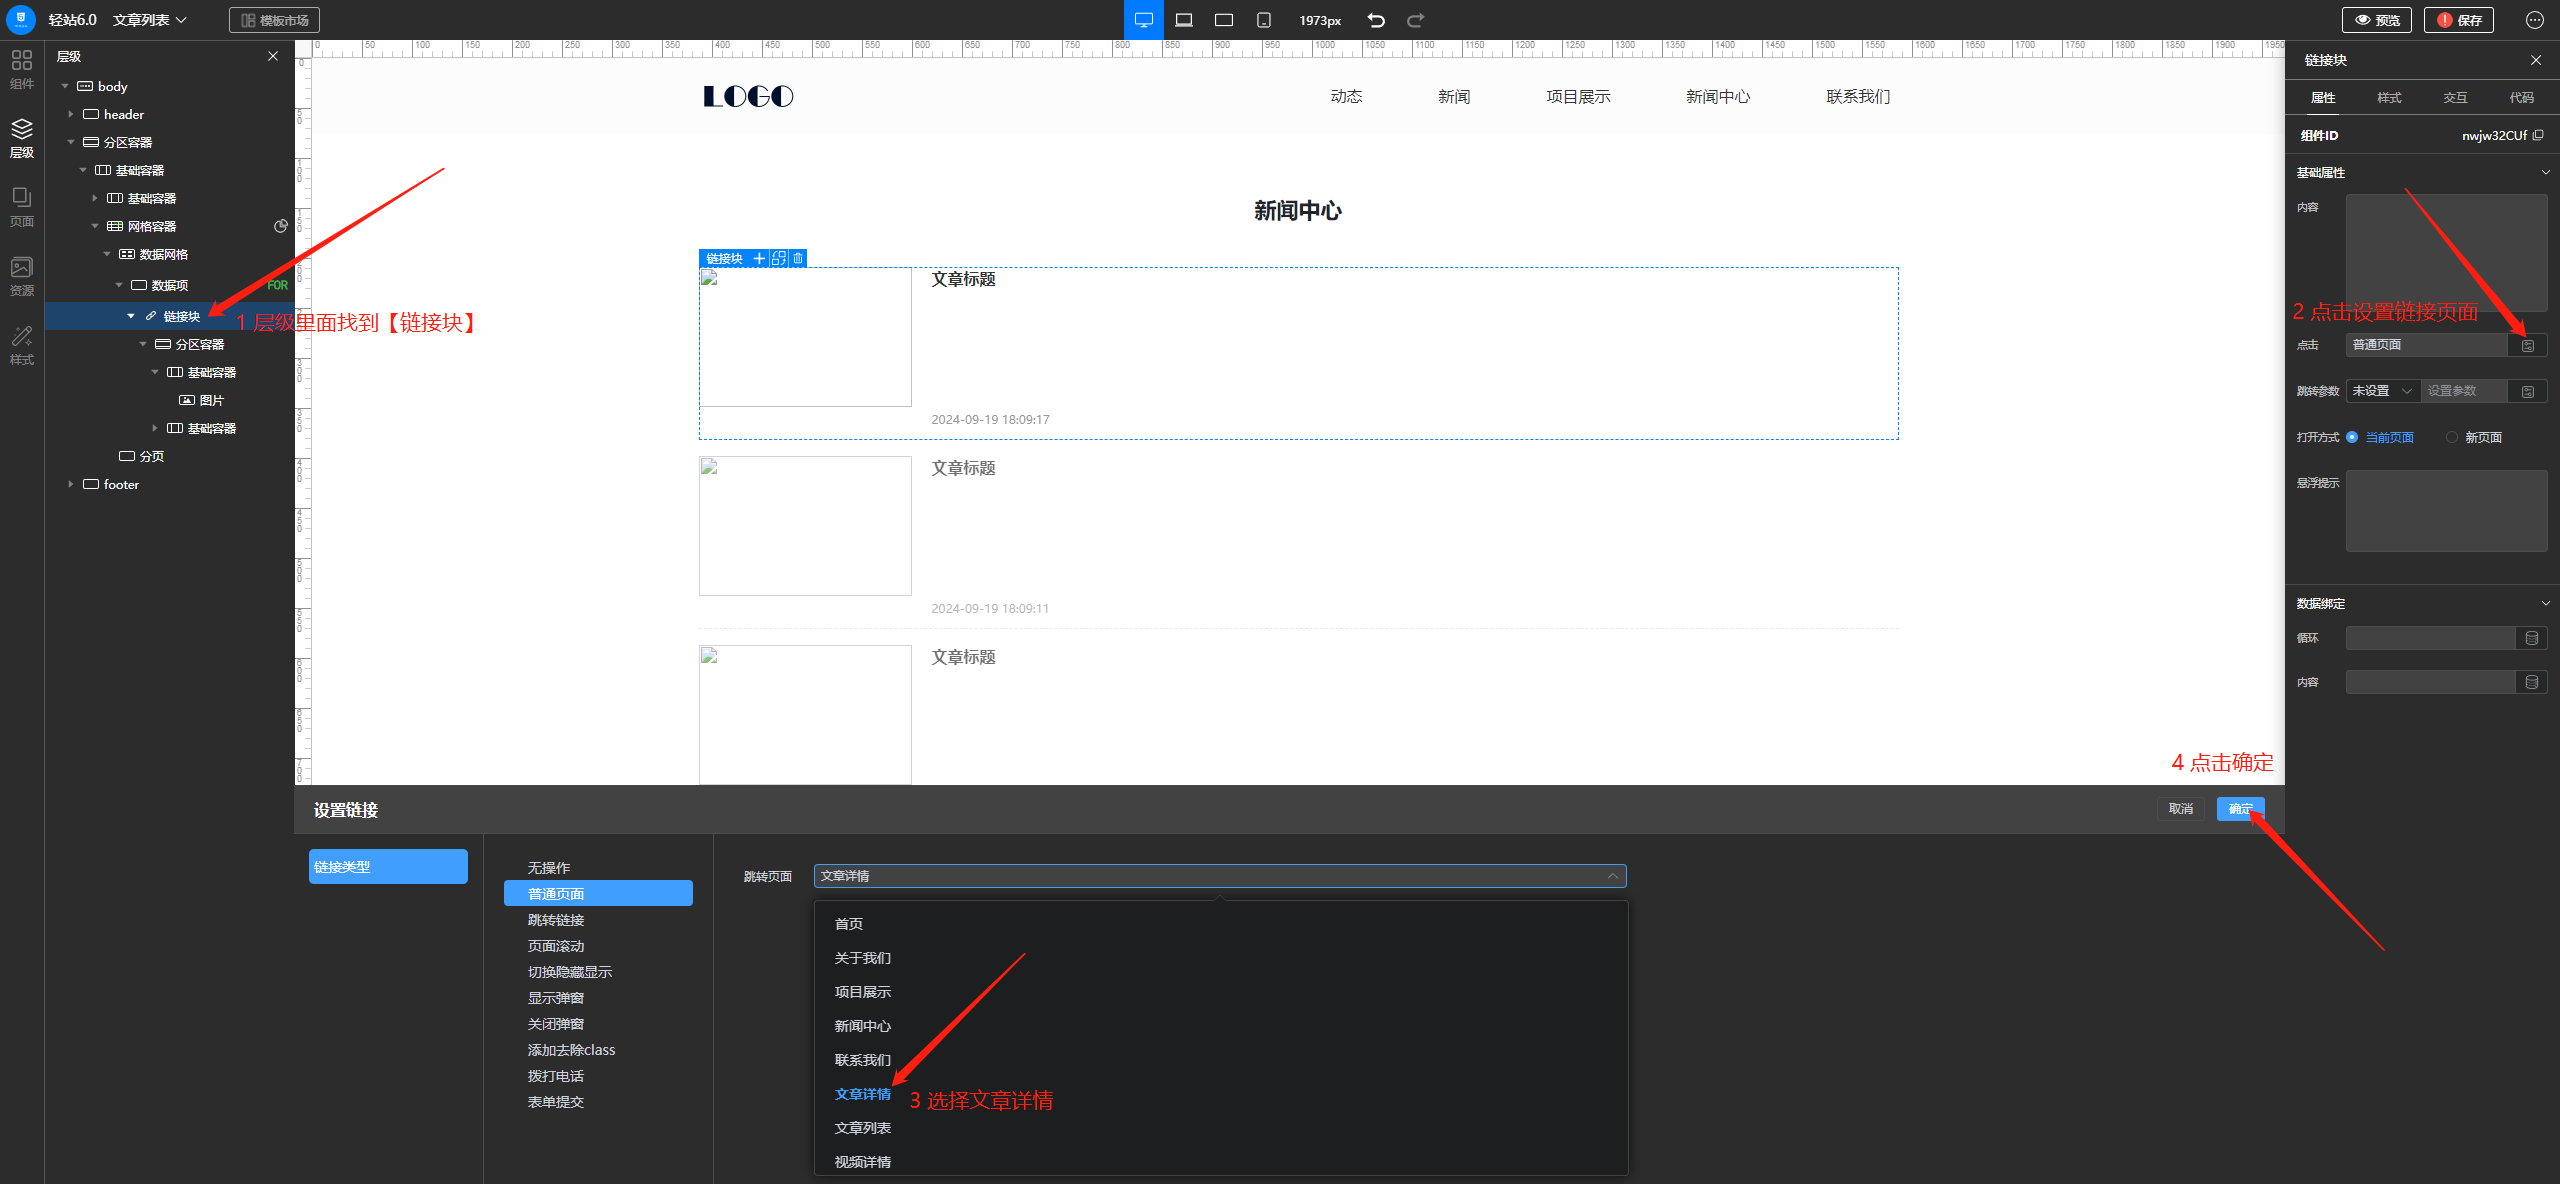The width and height of the screenshot is (2560, 1184).
Task: Choose 首页 from the page list
Action: (848, 924)
